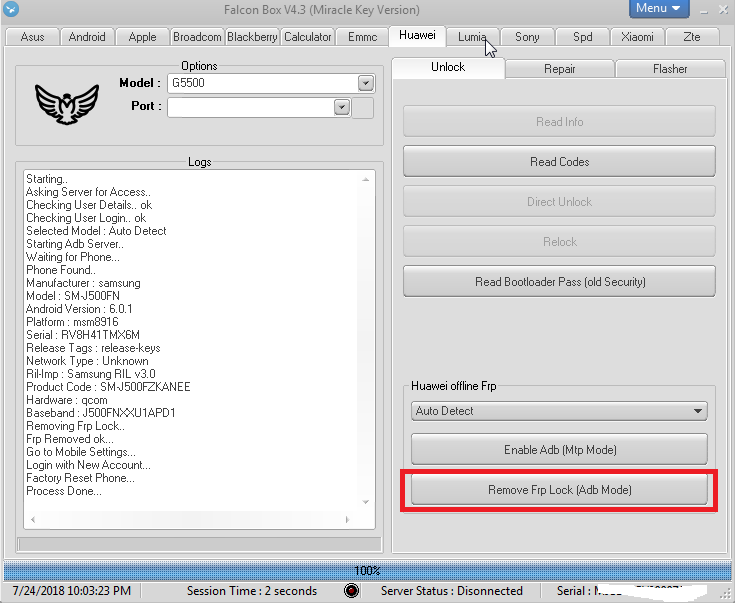Click 'Server Status : Disonnected' text
This screenshot has width=735, height=603.
pos(451,591)
